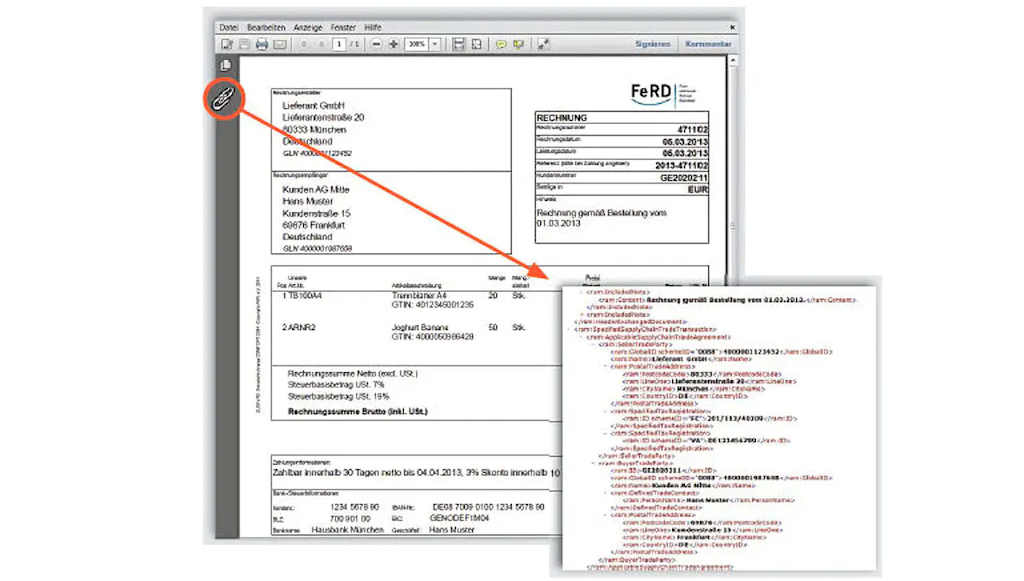Print the document with the printer icon

click(x=262, y=44)
